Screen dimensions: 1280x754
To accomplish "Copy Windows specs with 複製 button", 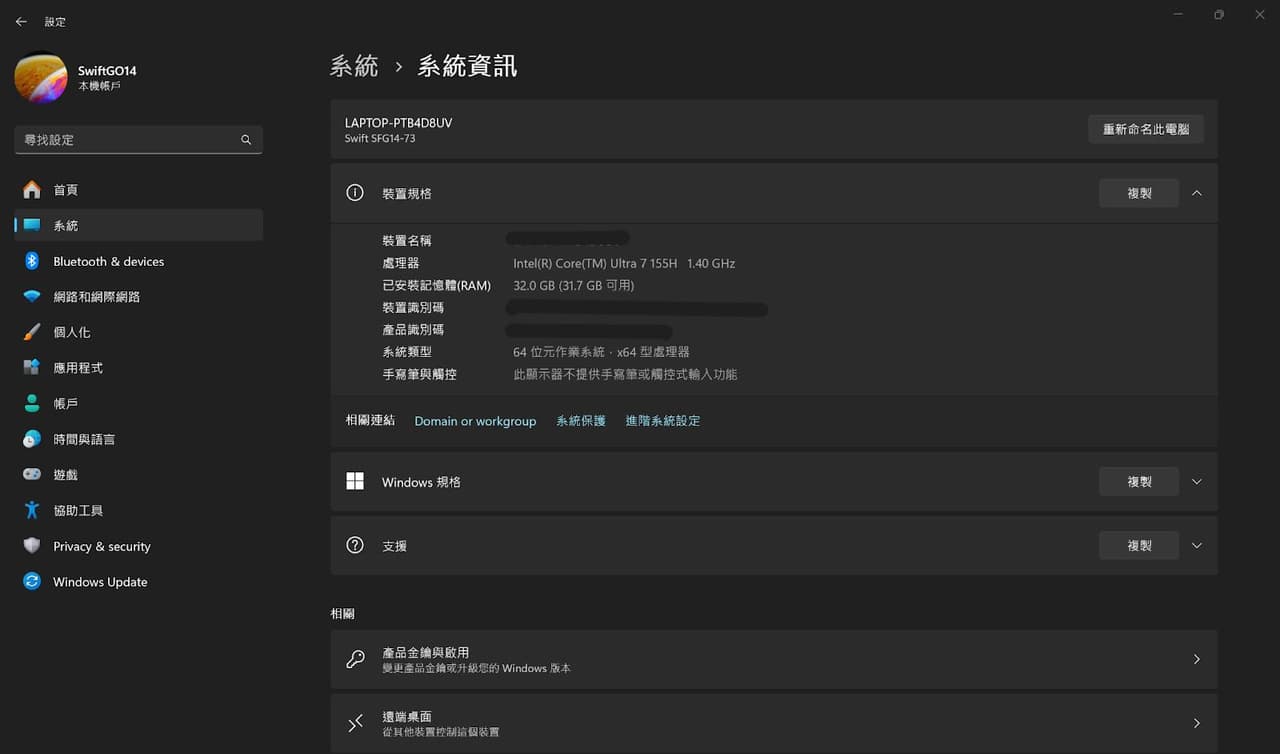I will point(1139,482).
